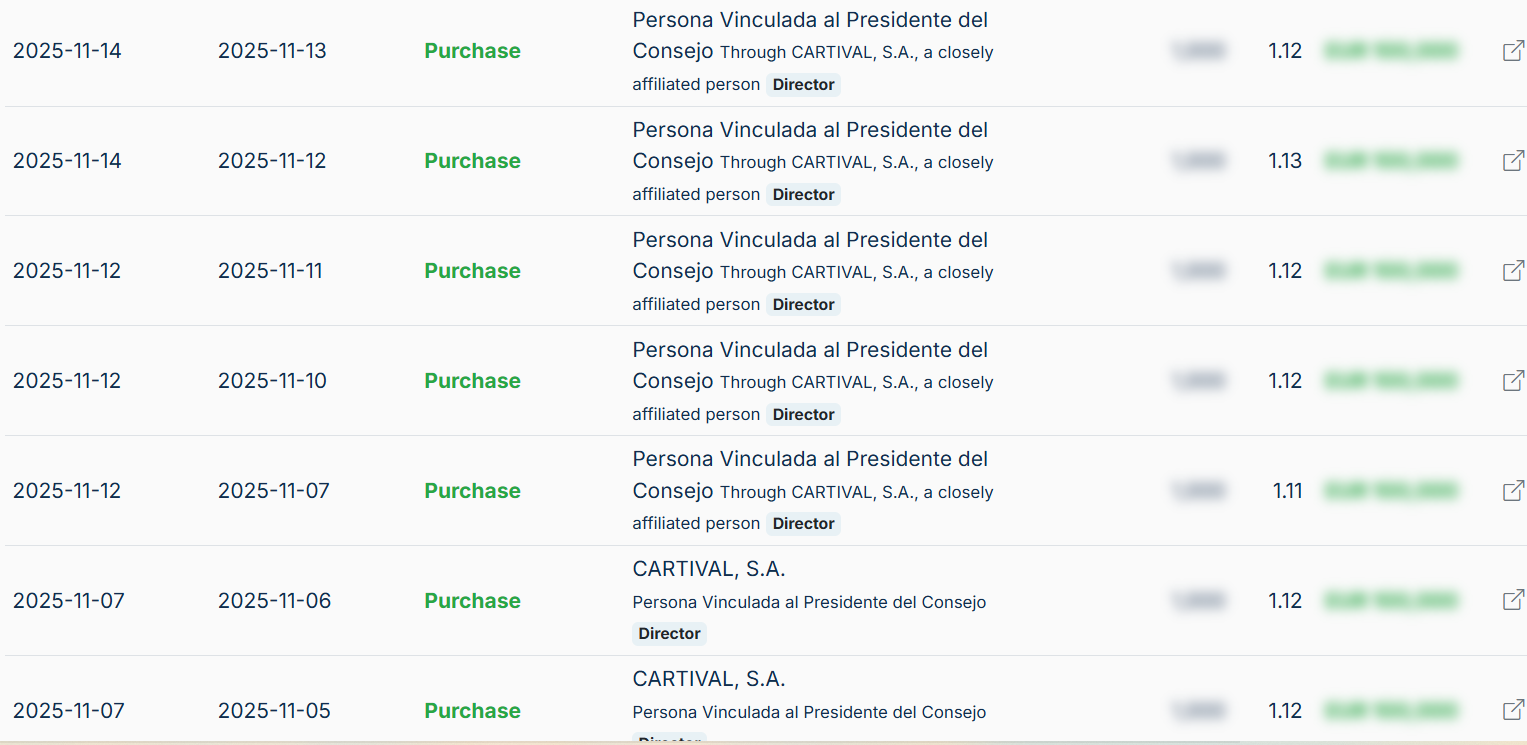
Task: Open external link for 2025-11-11 purchase
Action: pos(1513,271)
